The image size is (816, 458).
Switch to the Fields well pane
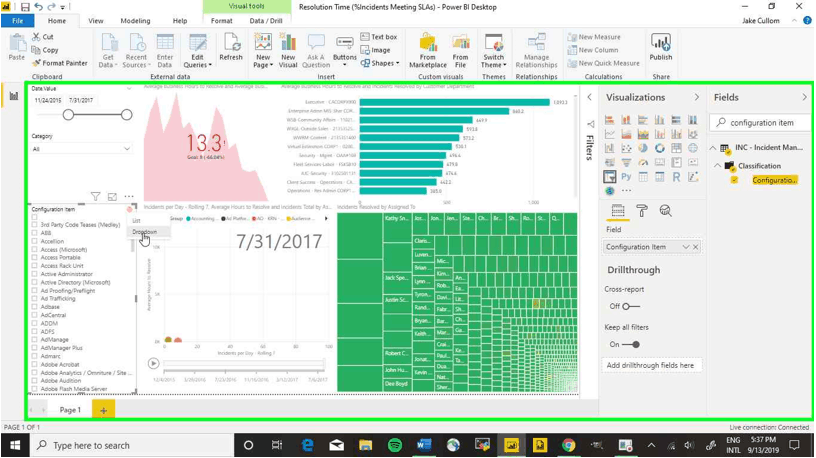tap(618, 211)
